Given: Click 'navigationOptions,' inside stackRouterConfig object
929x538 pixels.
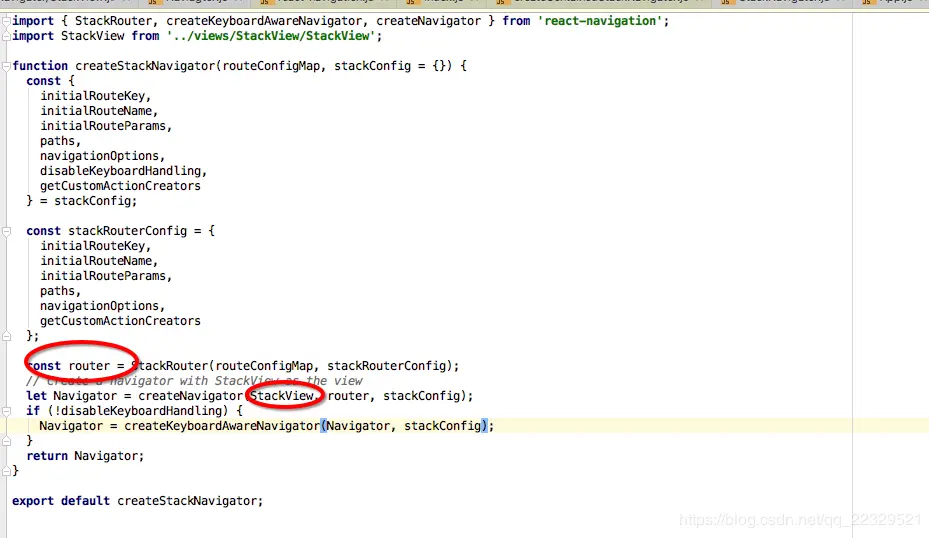Looking at the screenshot, I should (x=102, y=306).
